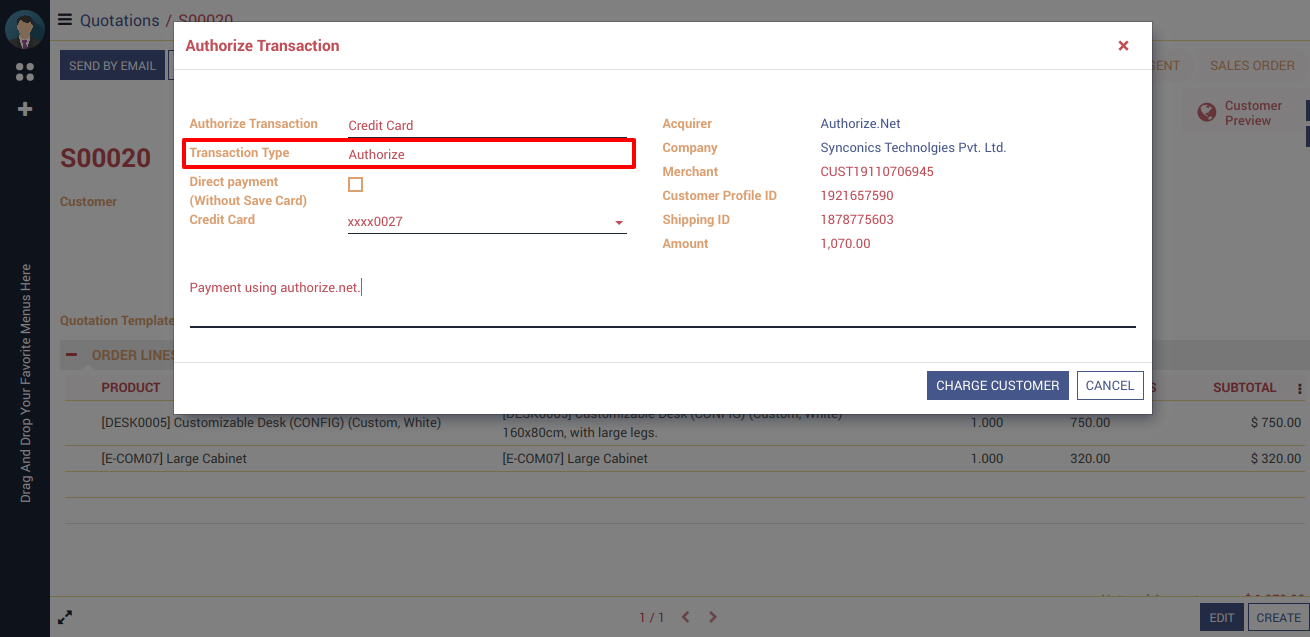The width and height of the screenshot is (1310, 637).
Task: Toggle the hamburger menu icon
Action: (65, 20)
